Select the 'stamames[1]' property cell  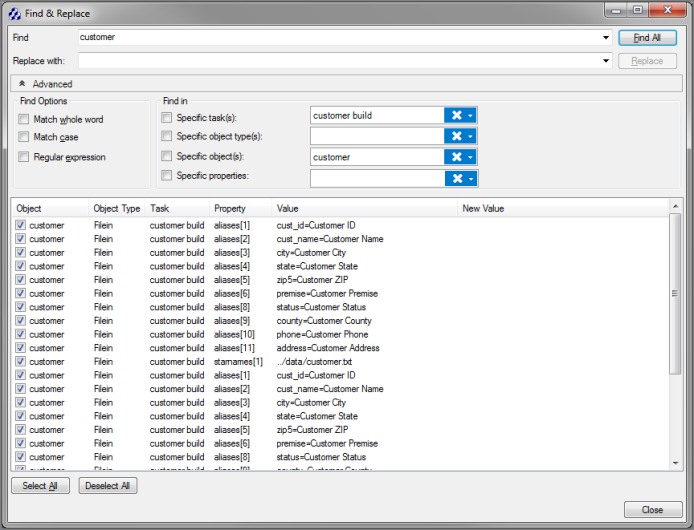click(x=238, y=362)
